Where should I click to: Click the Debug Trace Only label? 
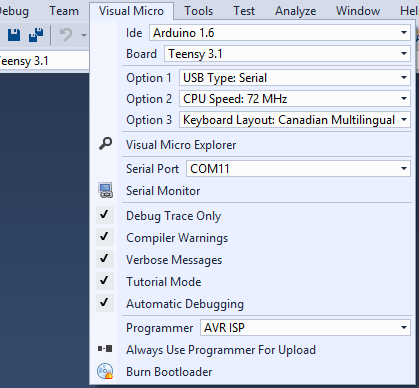(x=173, y=216)
